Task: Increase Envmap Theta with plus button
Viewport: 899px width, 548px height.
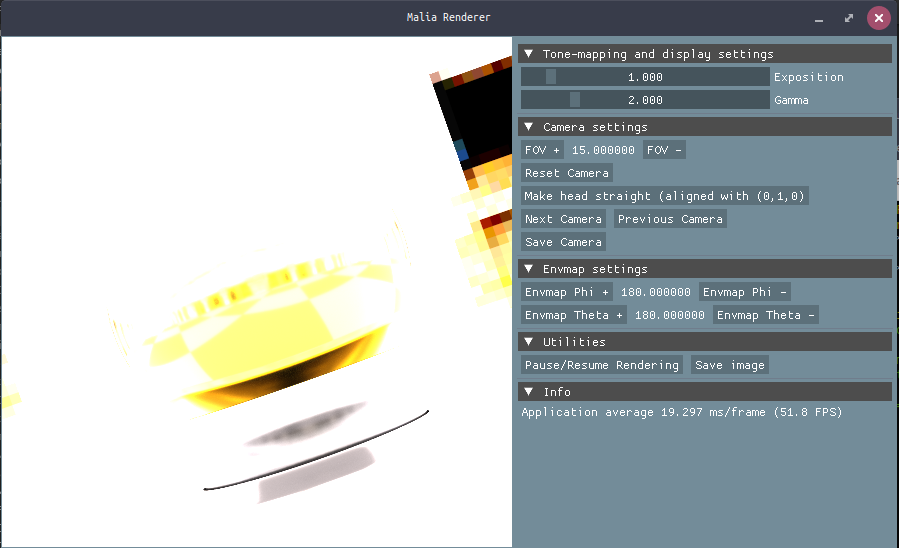Action: pos(573,315)
